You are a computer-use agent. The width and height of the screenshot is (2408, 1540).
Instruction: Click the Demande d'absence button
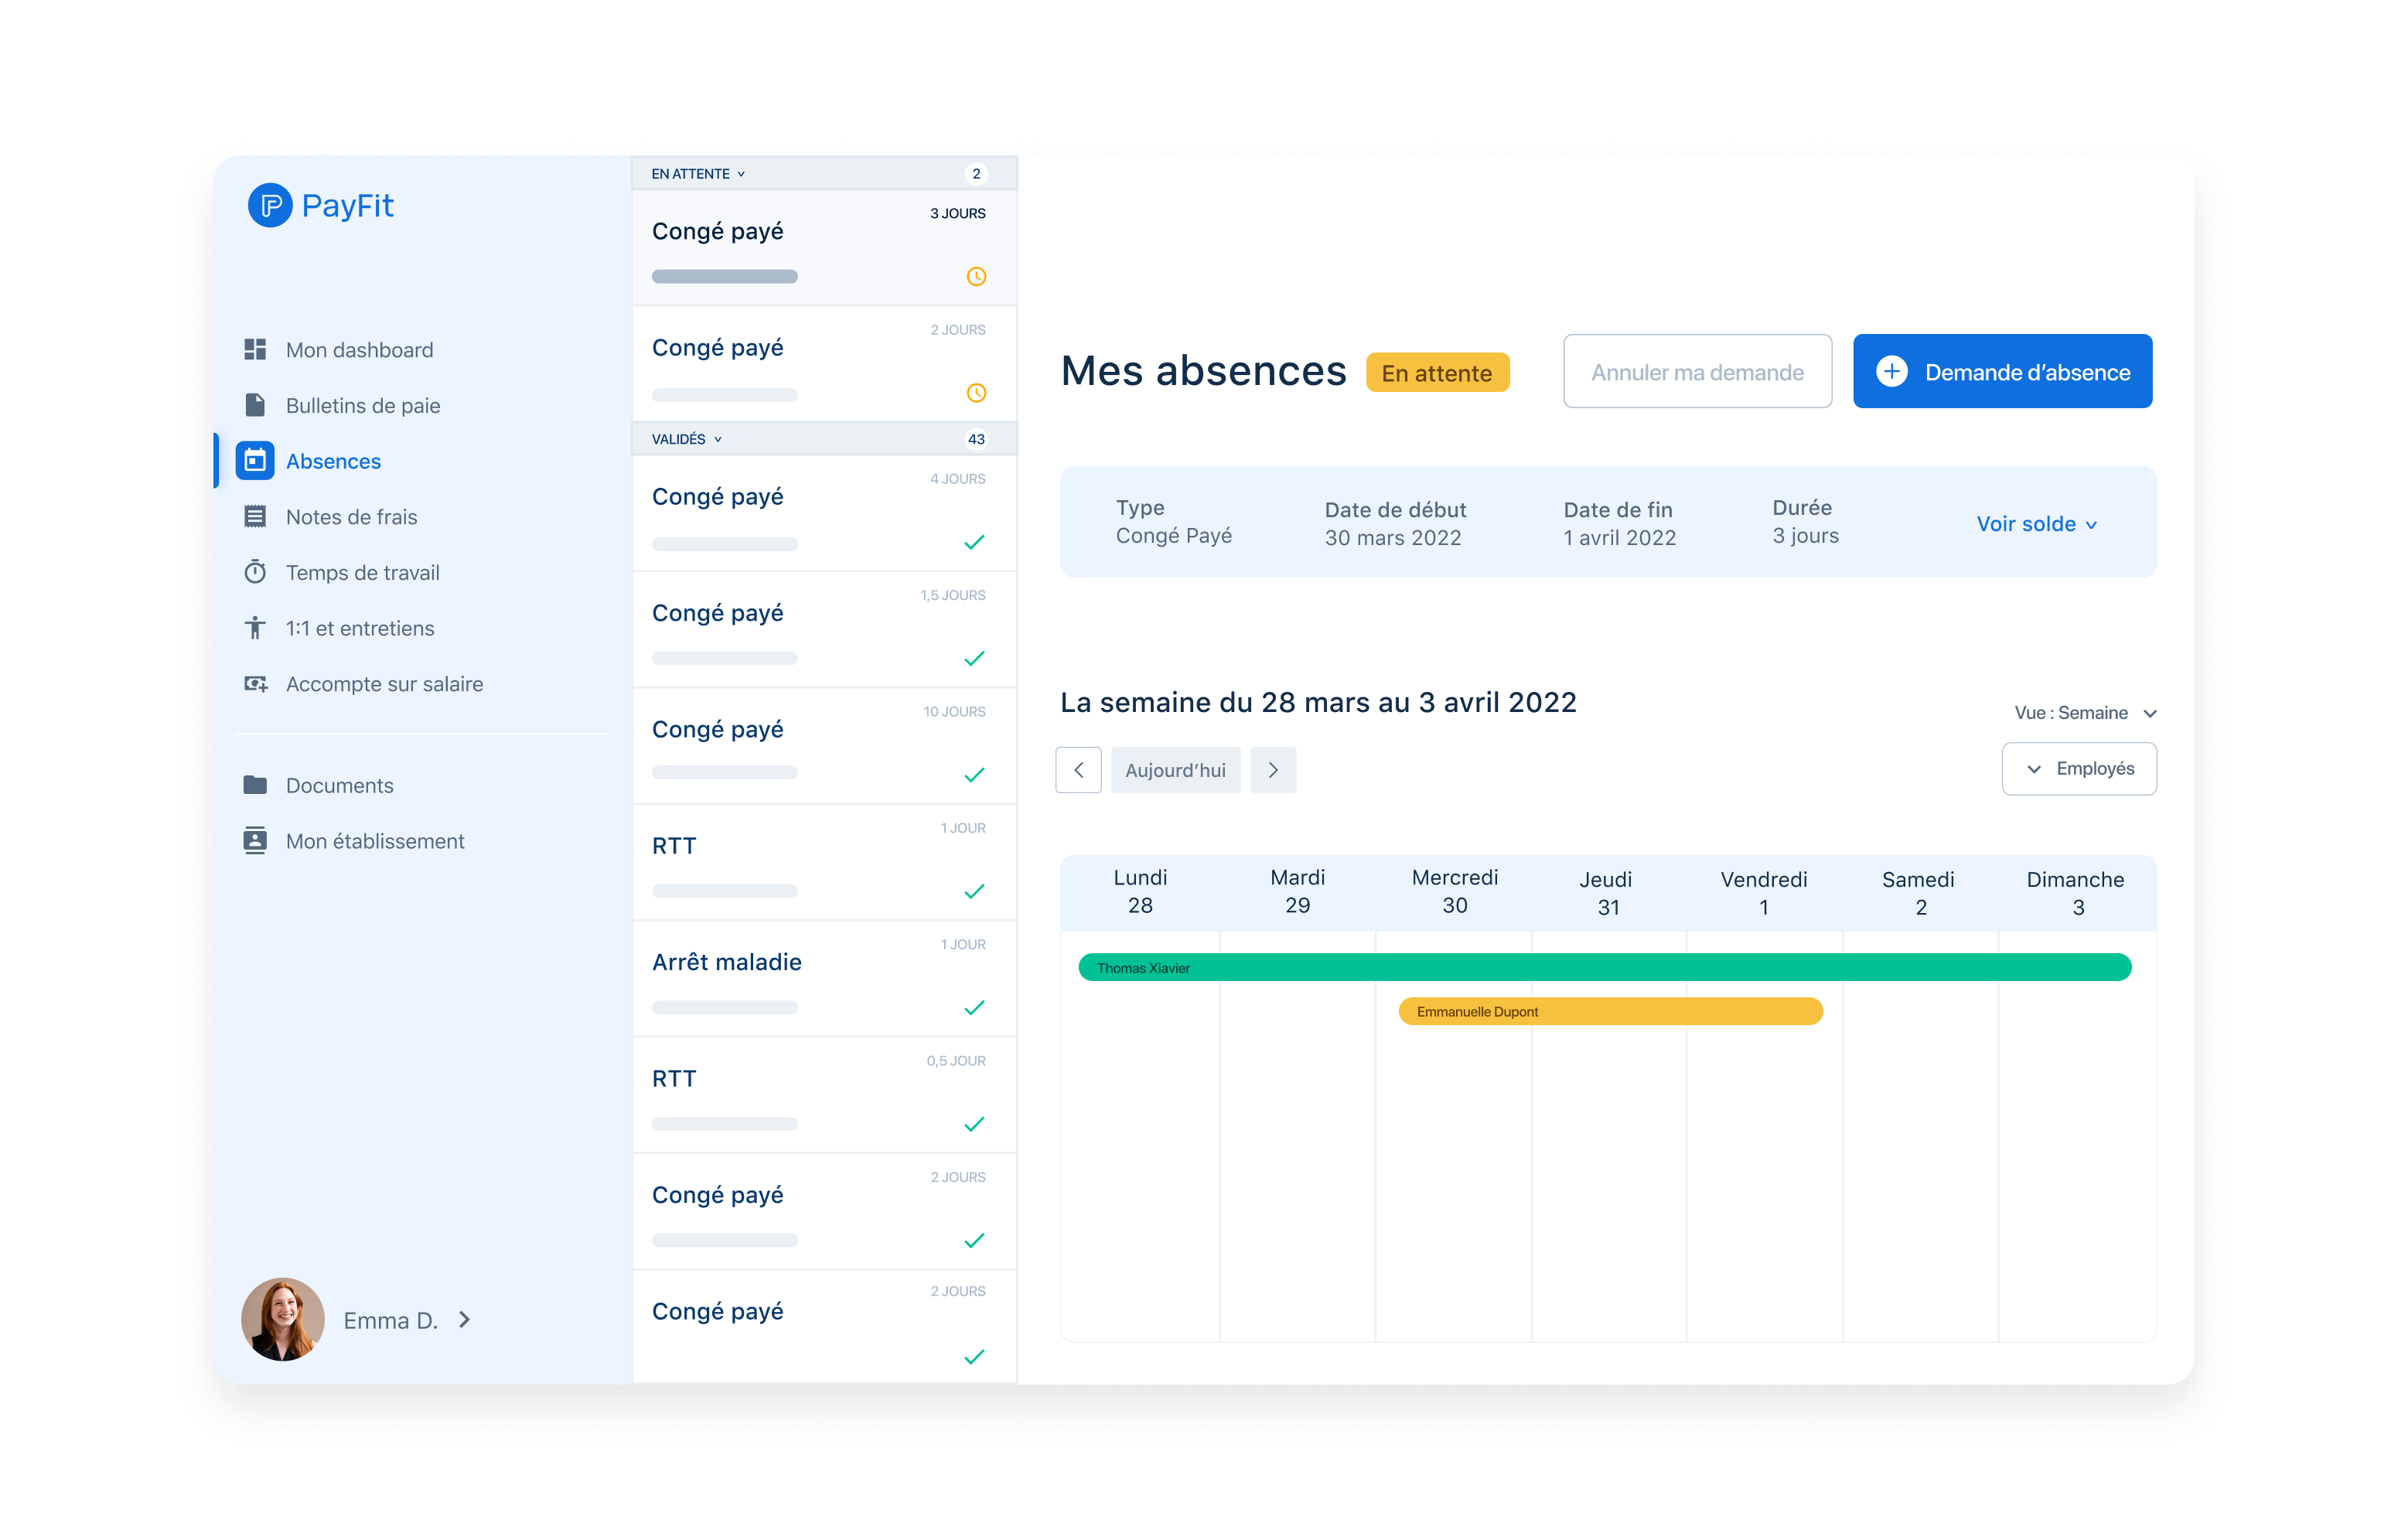point(2002,372)
